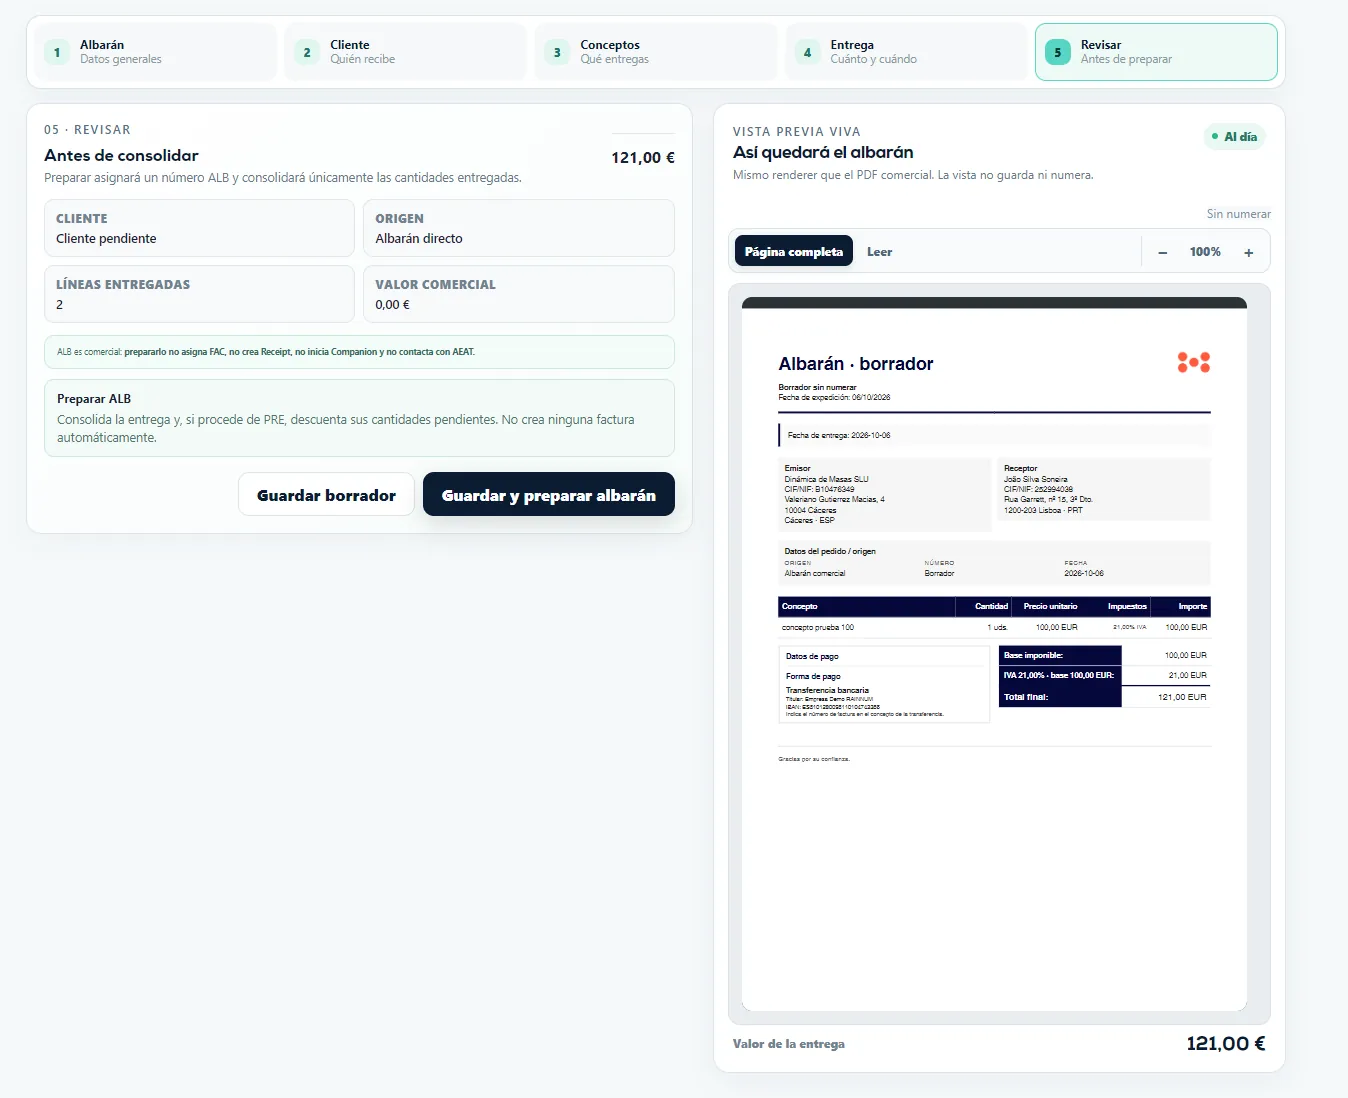
Task: Switch to step 3 Conceptos
Action: click(656, 52)
